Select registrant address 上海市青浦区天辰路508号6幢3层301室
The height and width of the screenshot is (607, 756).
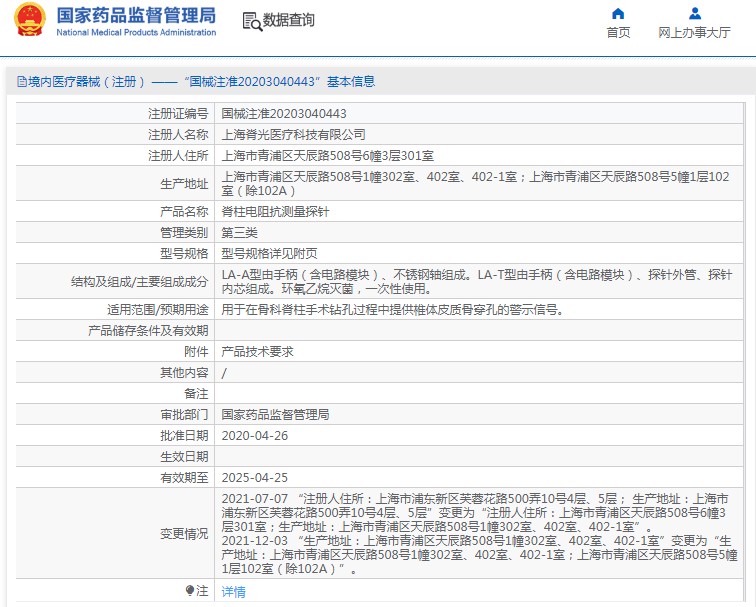[327, 156]
